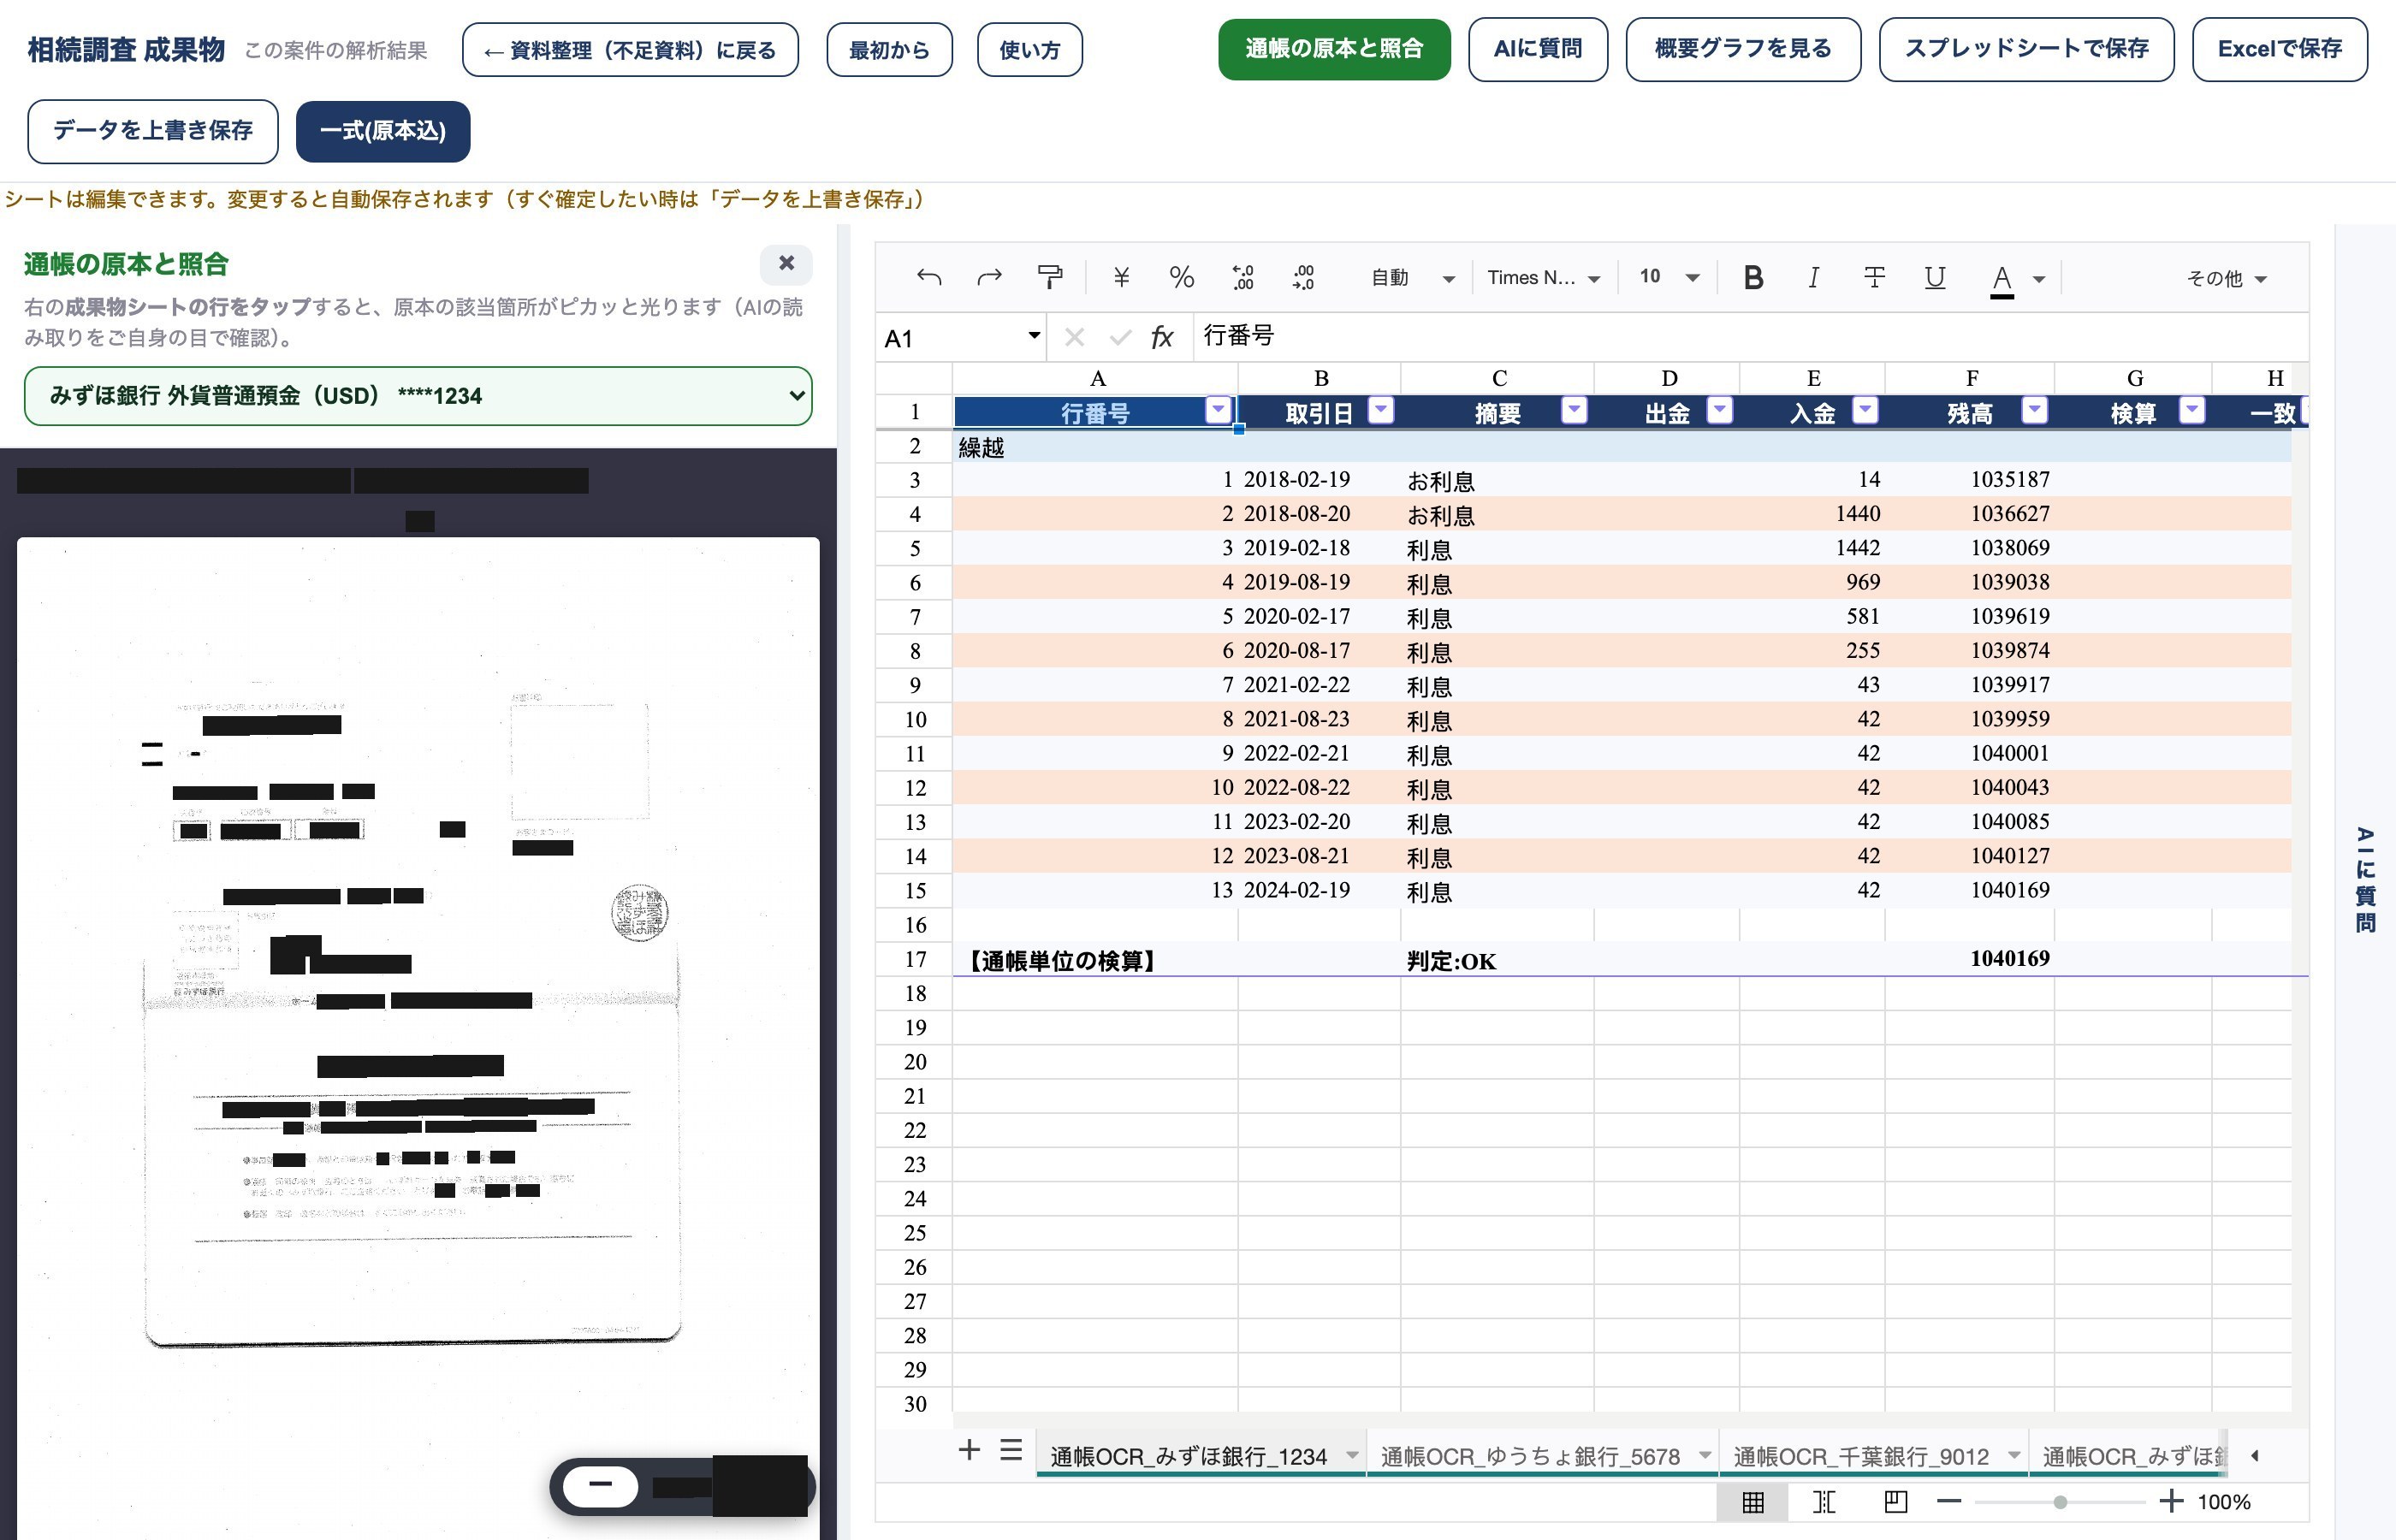Open the 使い方 guide
Screen dimensions: 2396x1540
[x=1029, y=50]
